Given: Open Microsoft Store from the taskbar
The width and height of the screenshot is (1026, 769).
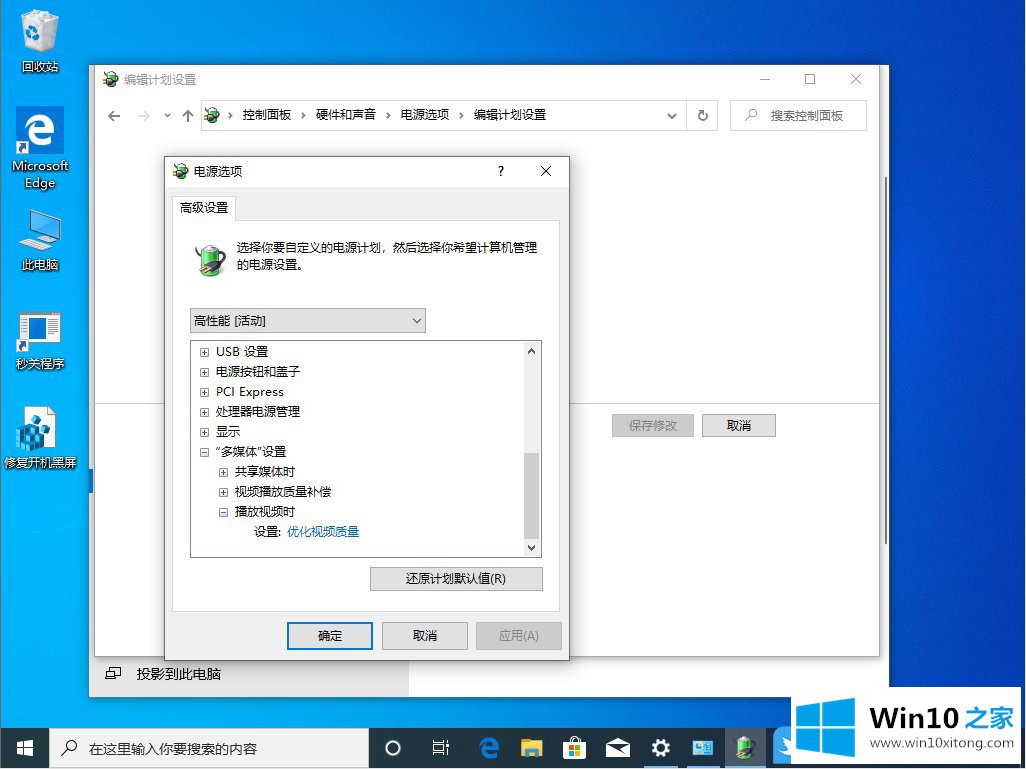Looking at the screenshot, I should pos(574,748).
